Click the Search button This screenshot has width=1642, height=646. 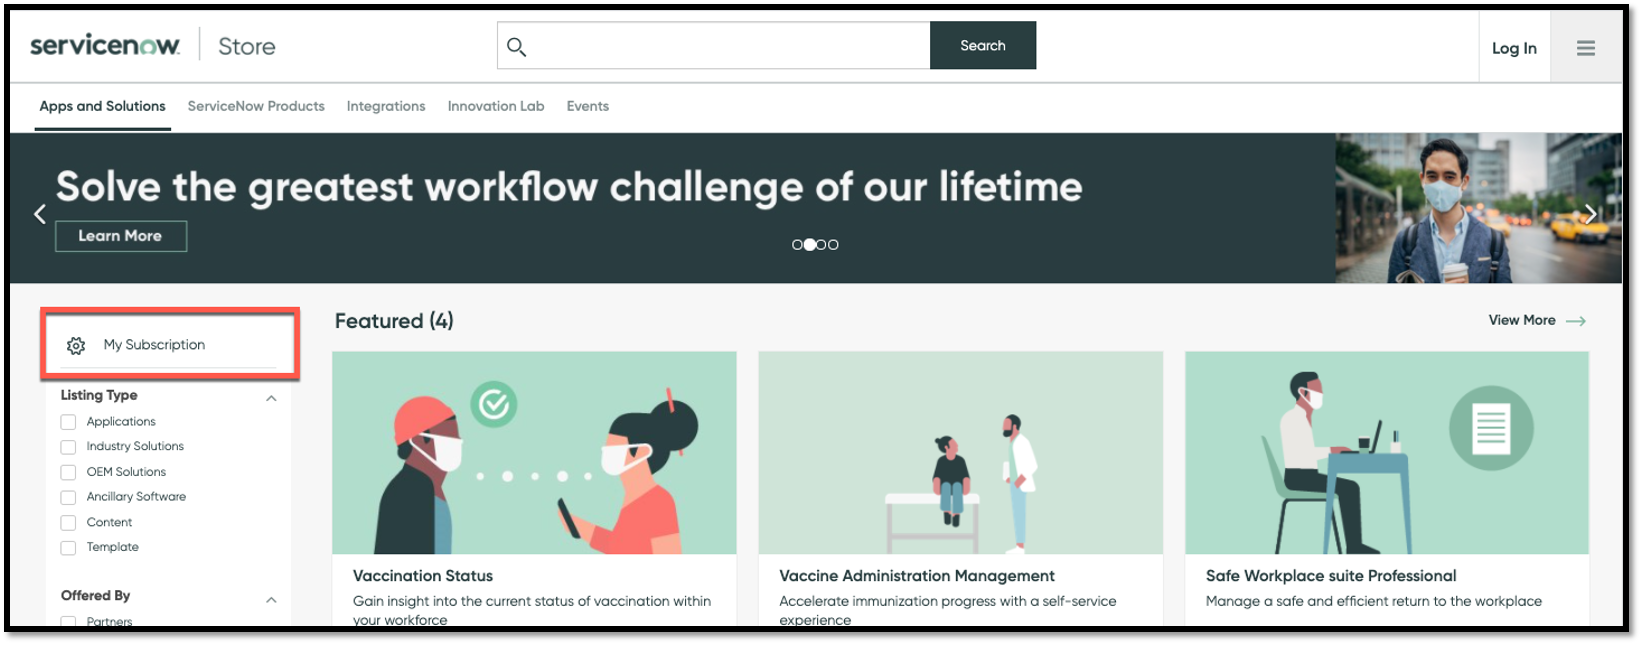983,46
